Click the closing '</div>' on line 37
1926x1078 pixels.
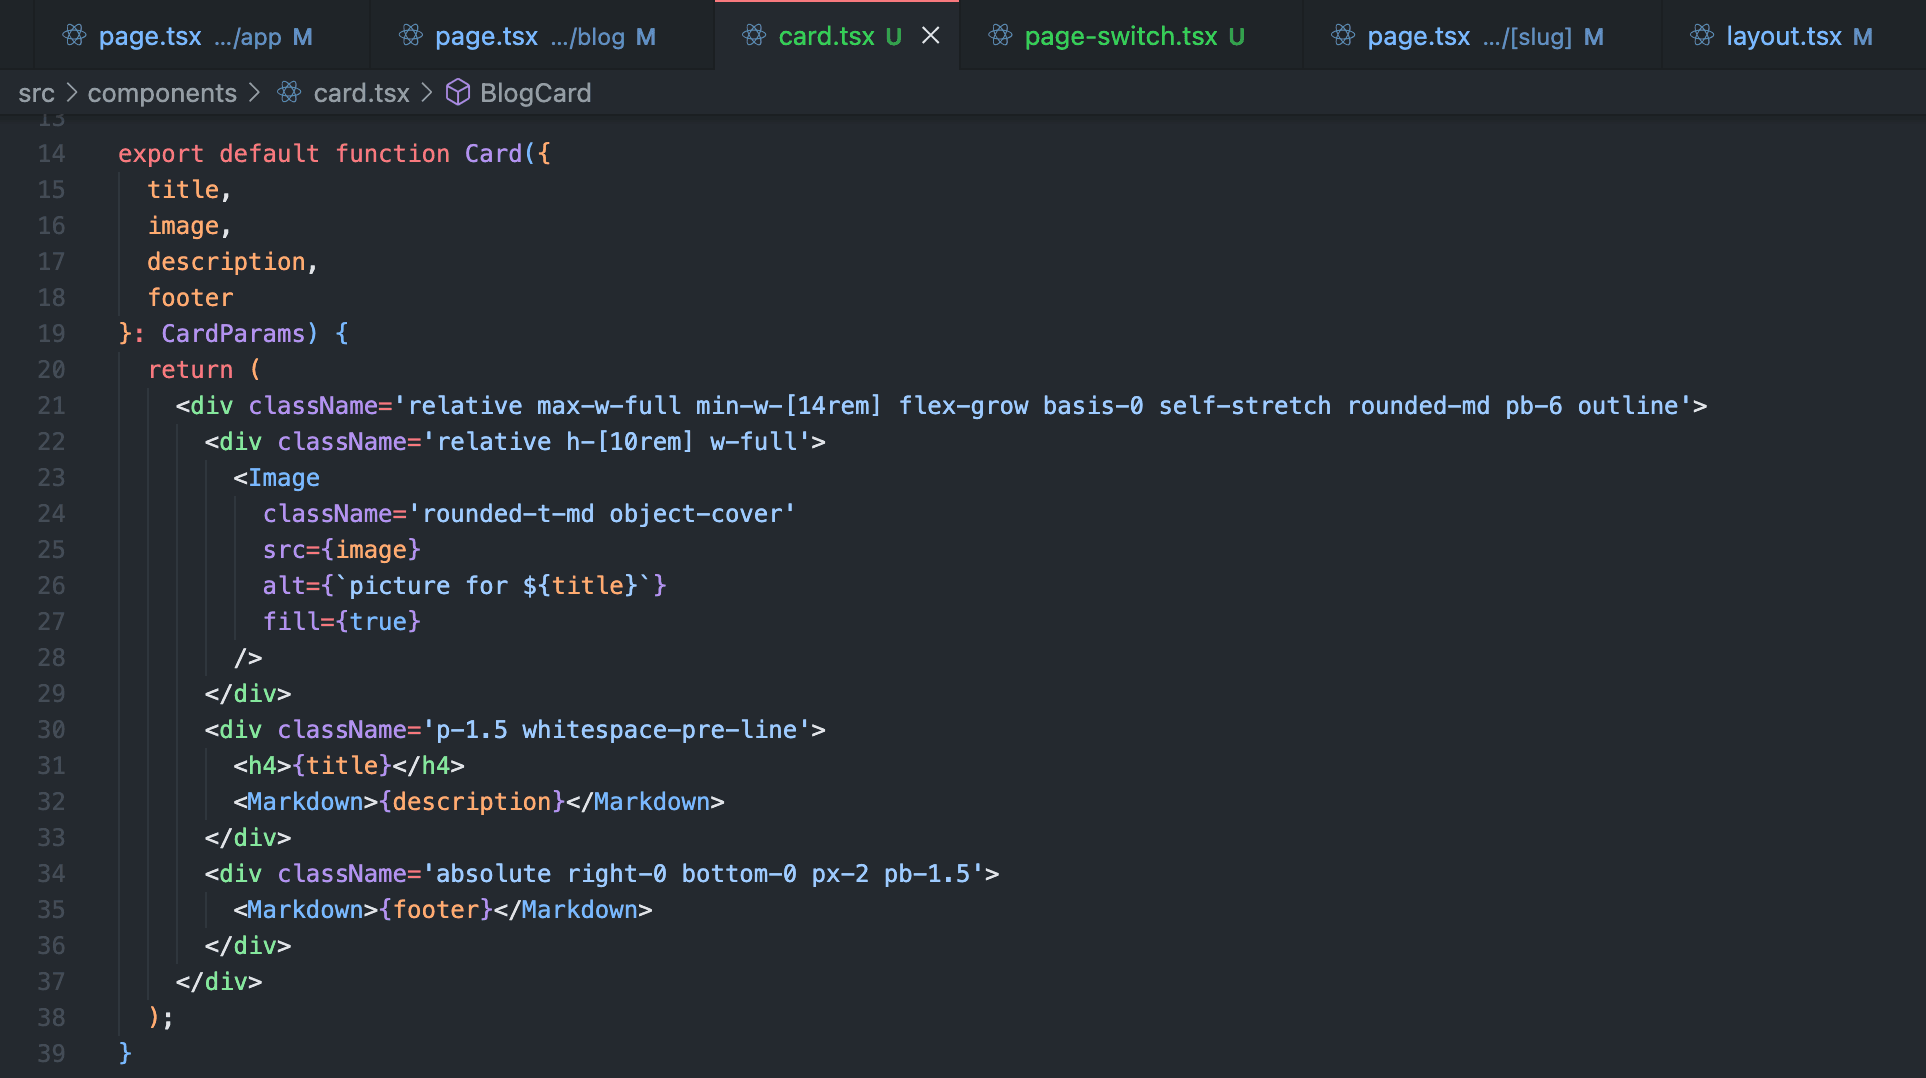point(219,982)
